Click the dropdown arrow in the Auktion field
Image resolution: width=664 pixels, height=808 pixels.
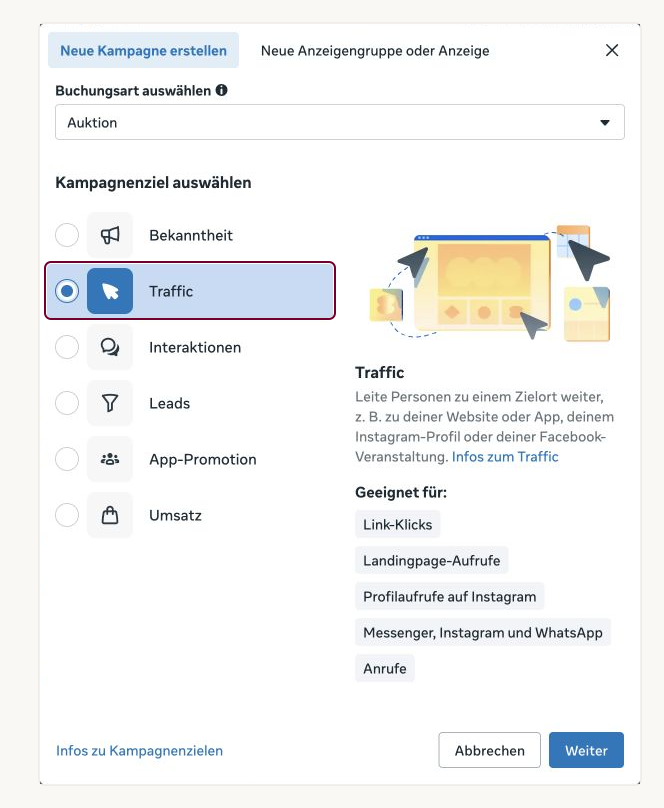pos(605,123)
